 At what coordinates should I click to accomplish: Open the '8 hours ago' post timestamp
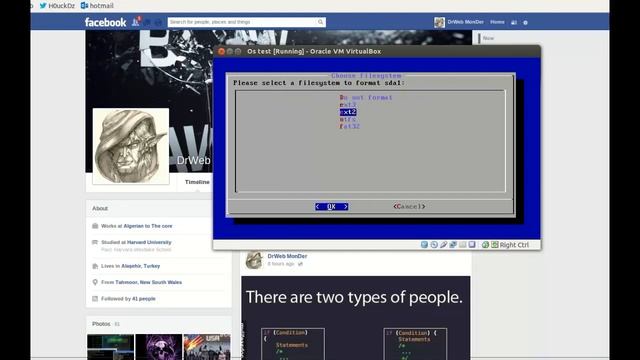tap(281, 264)
